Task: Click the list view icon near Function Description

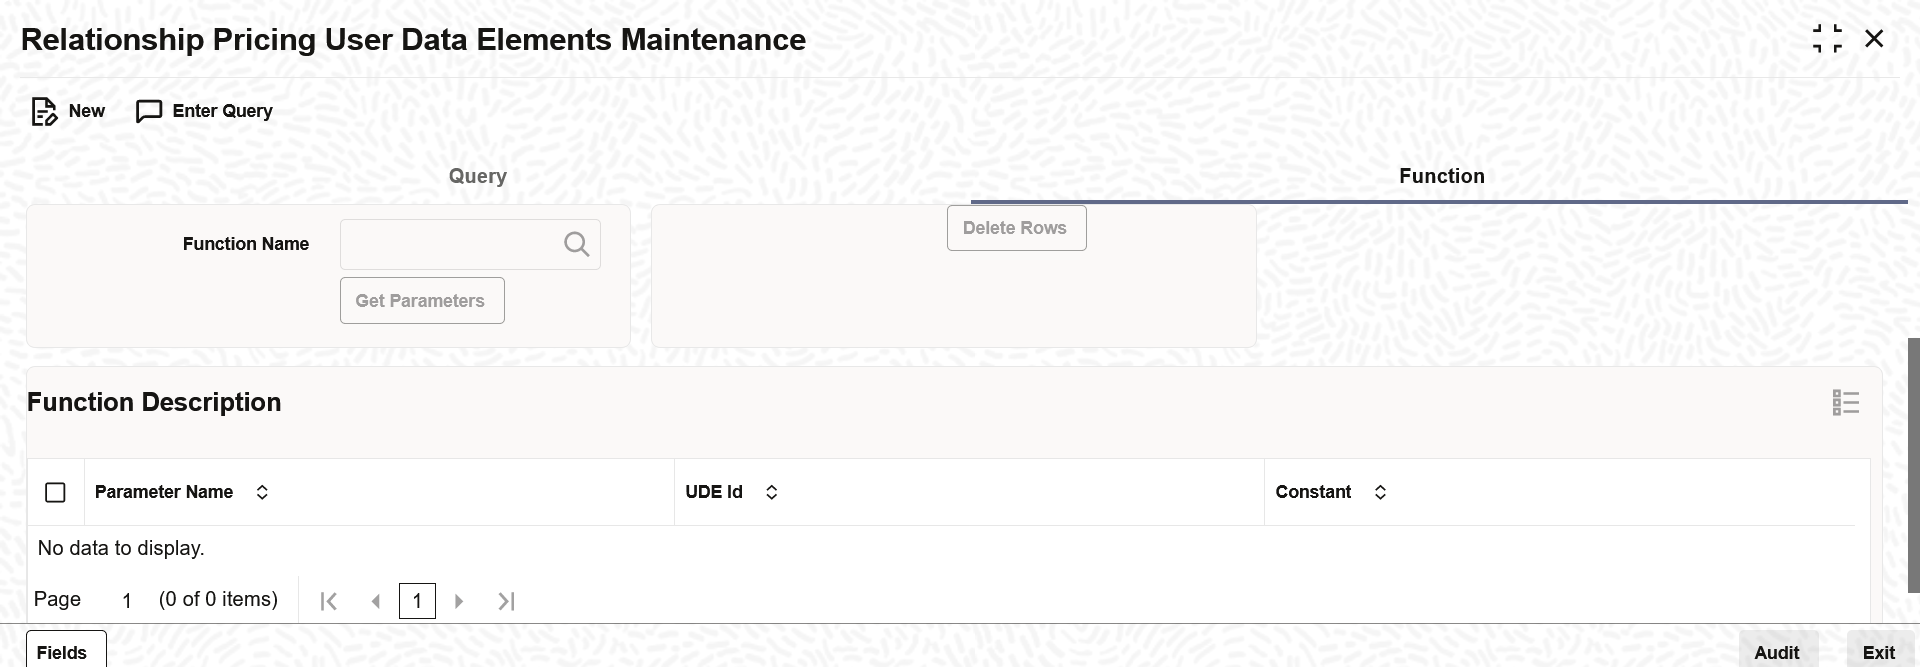Action: pyautogui.click(x=1845, y=401)
